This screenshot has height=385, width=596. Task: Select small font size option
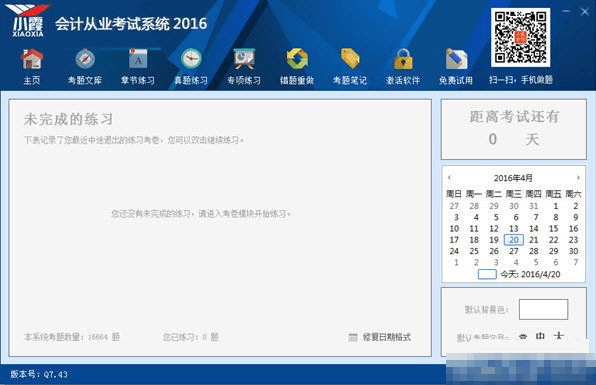pyautogui.click(x=523, y=336)
